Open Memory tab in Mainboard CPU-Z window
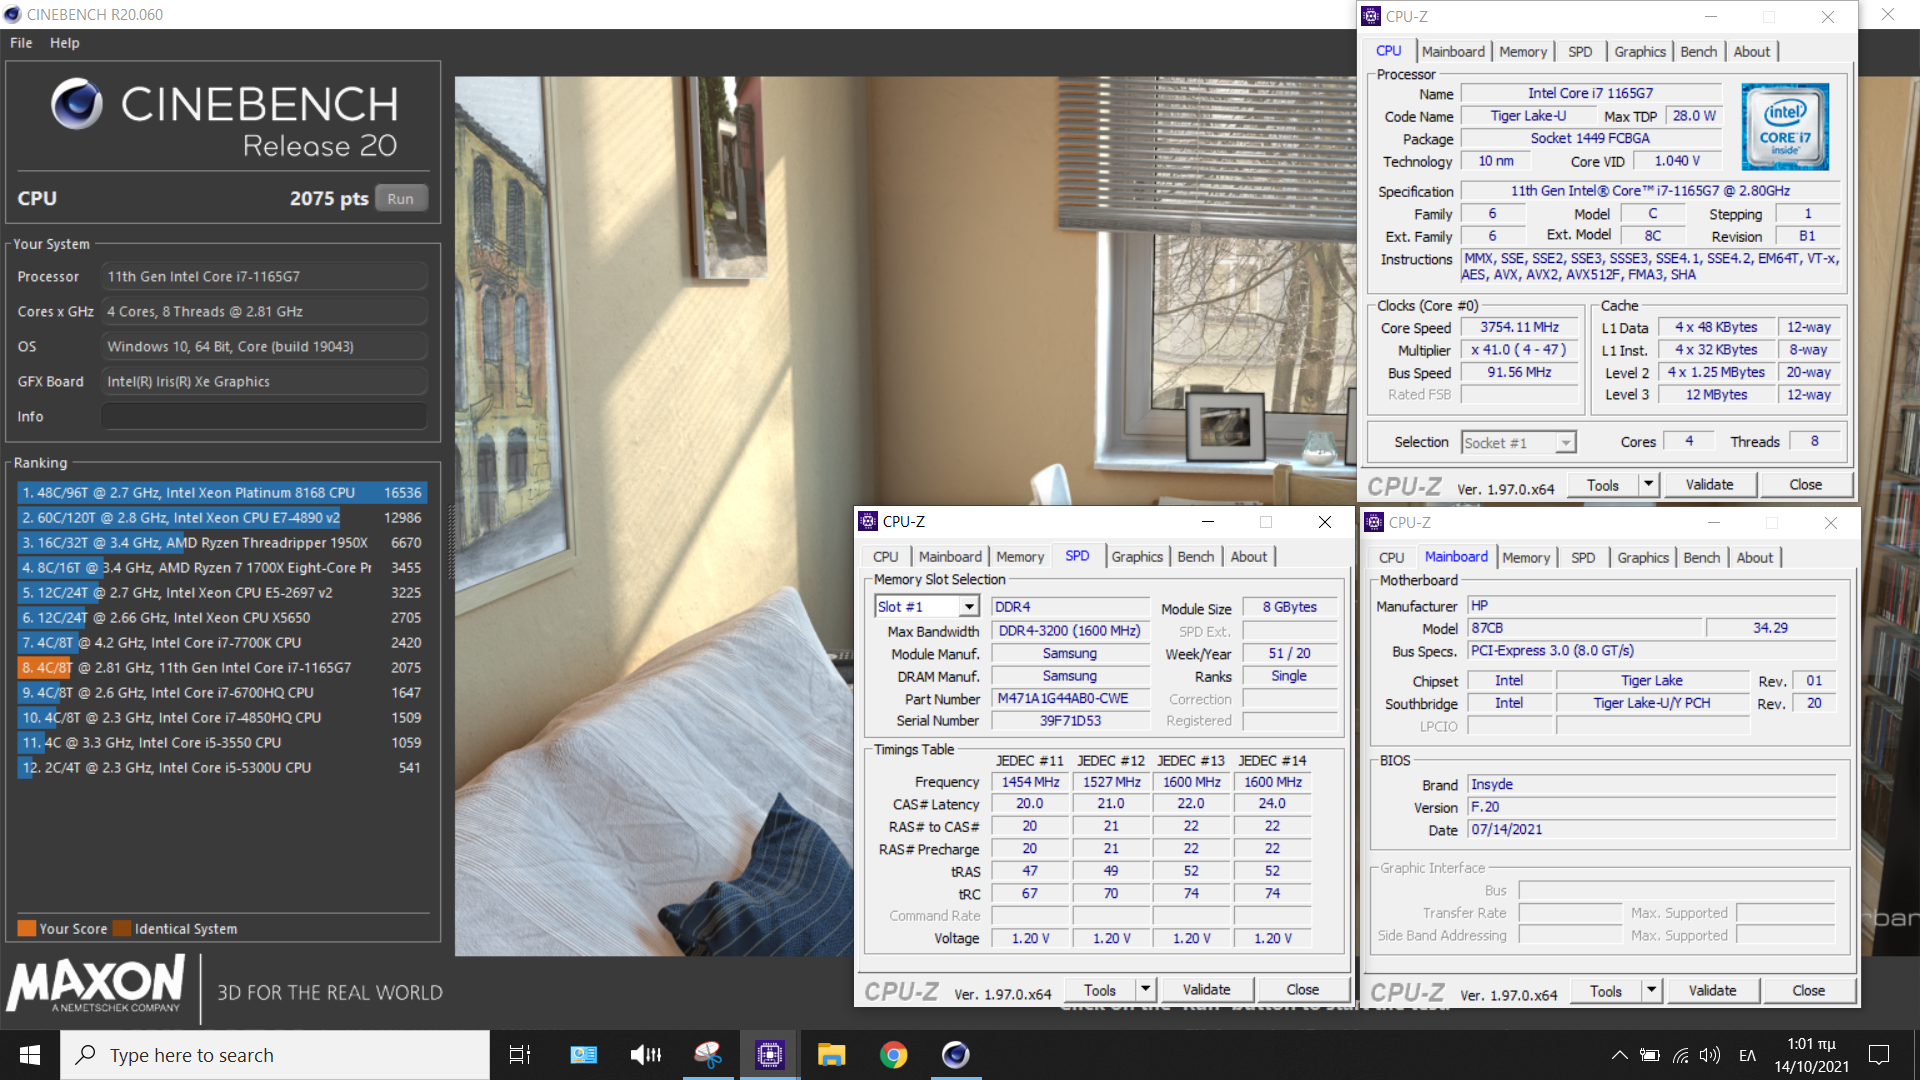The width and height of the screenshot is (1920, 1080). (1526, 557)
